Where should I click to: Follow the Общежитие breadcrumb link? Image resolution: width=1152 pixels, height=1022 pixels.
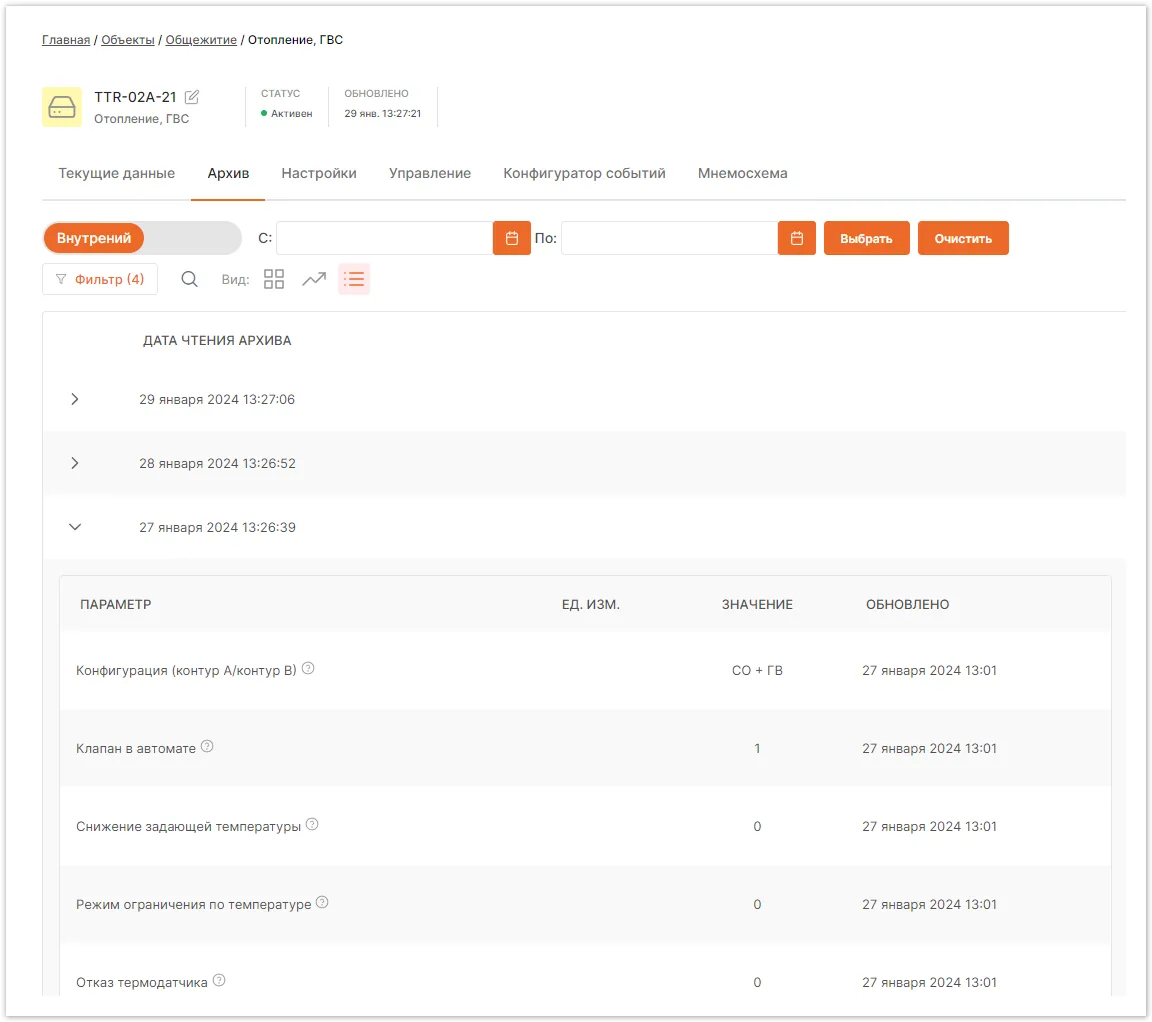pyautogui.click(x=201, y=40)
